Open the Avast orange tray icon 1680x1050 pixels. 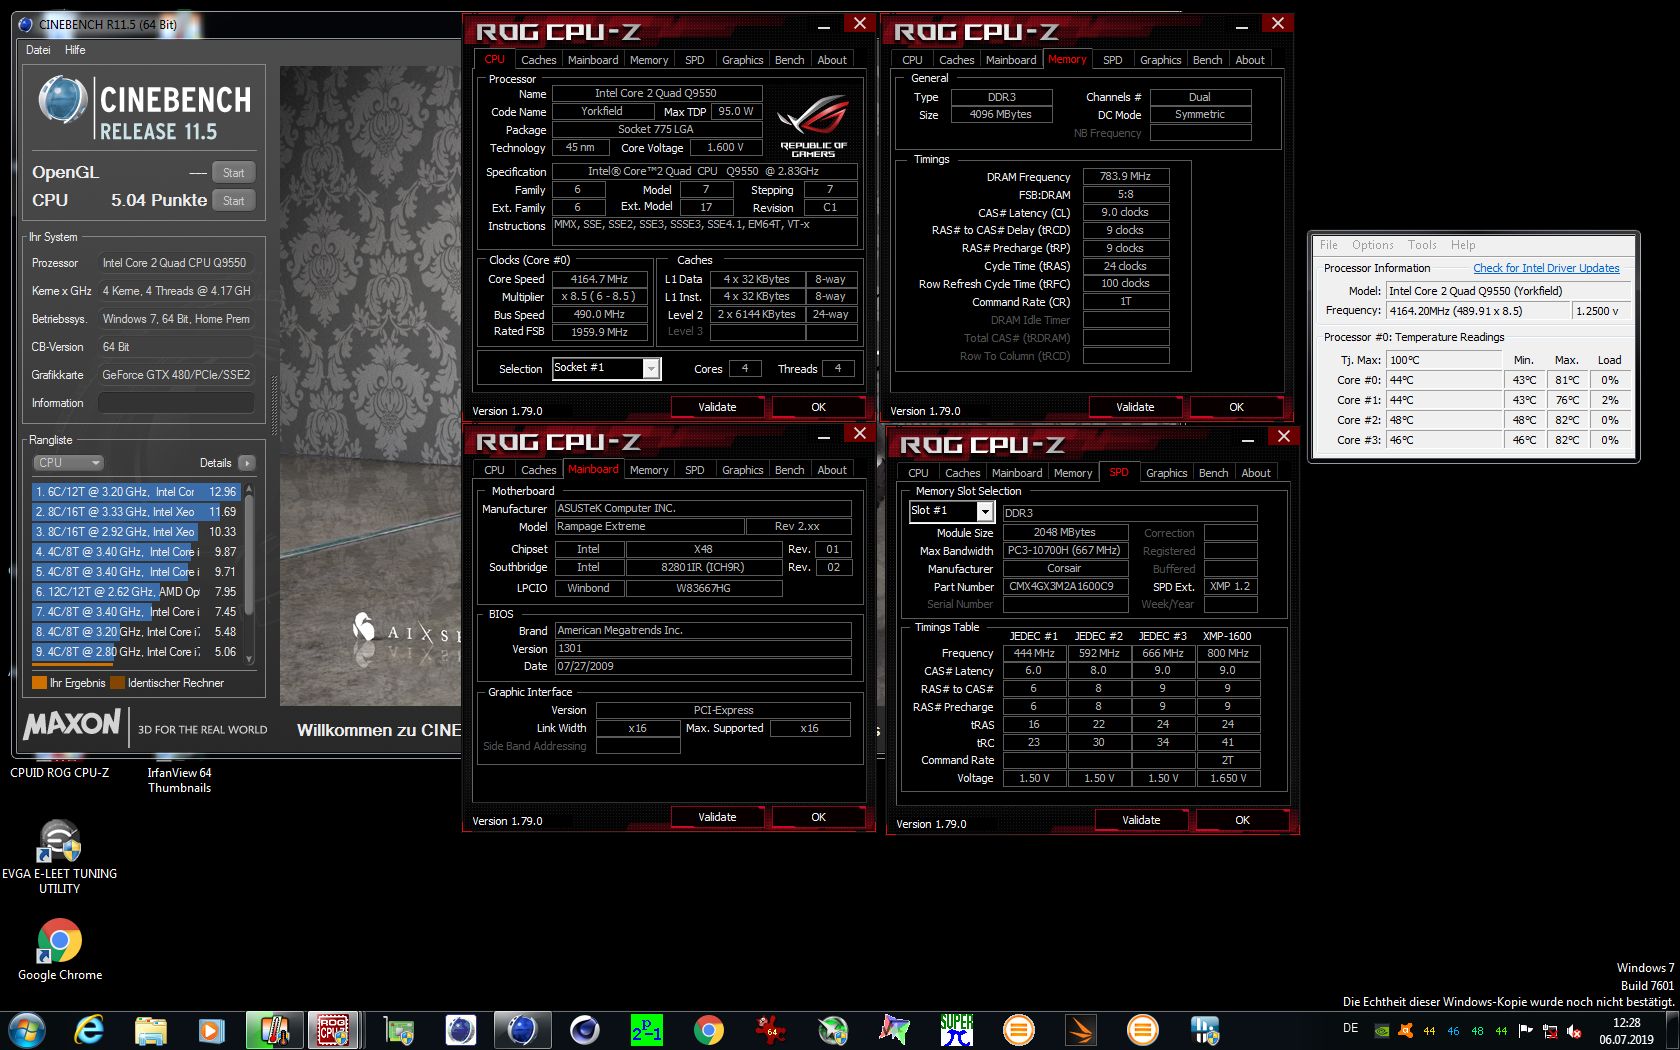[x=1405, y=1031]
